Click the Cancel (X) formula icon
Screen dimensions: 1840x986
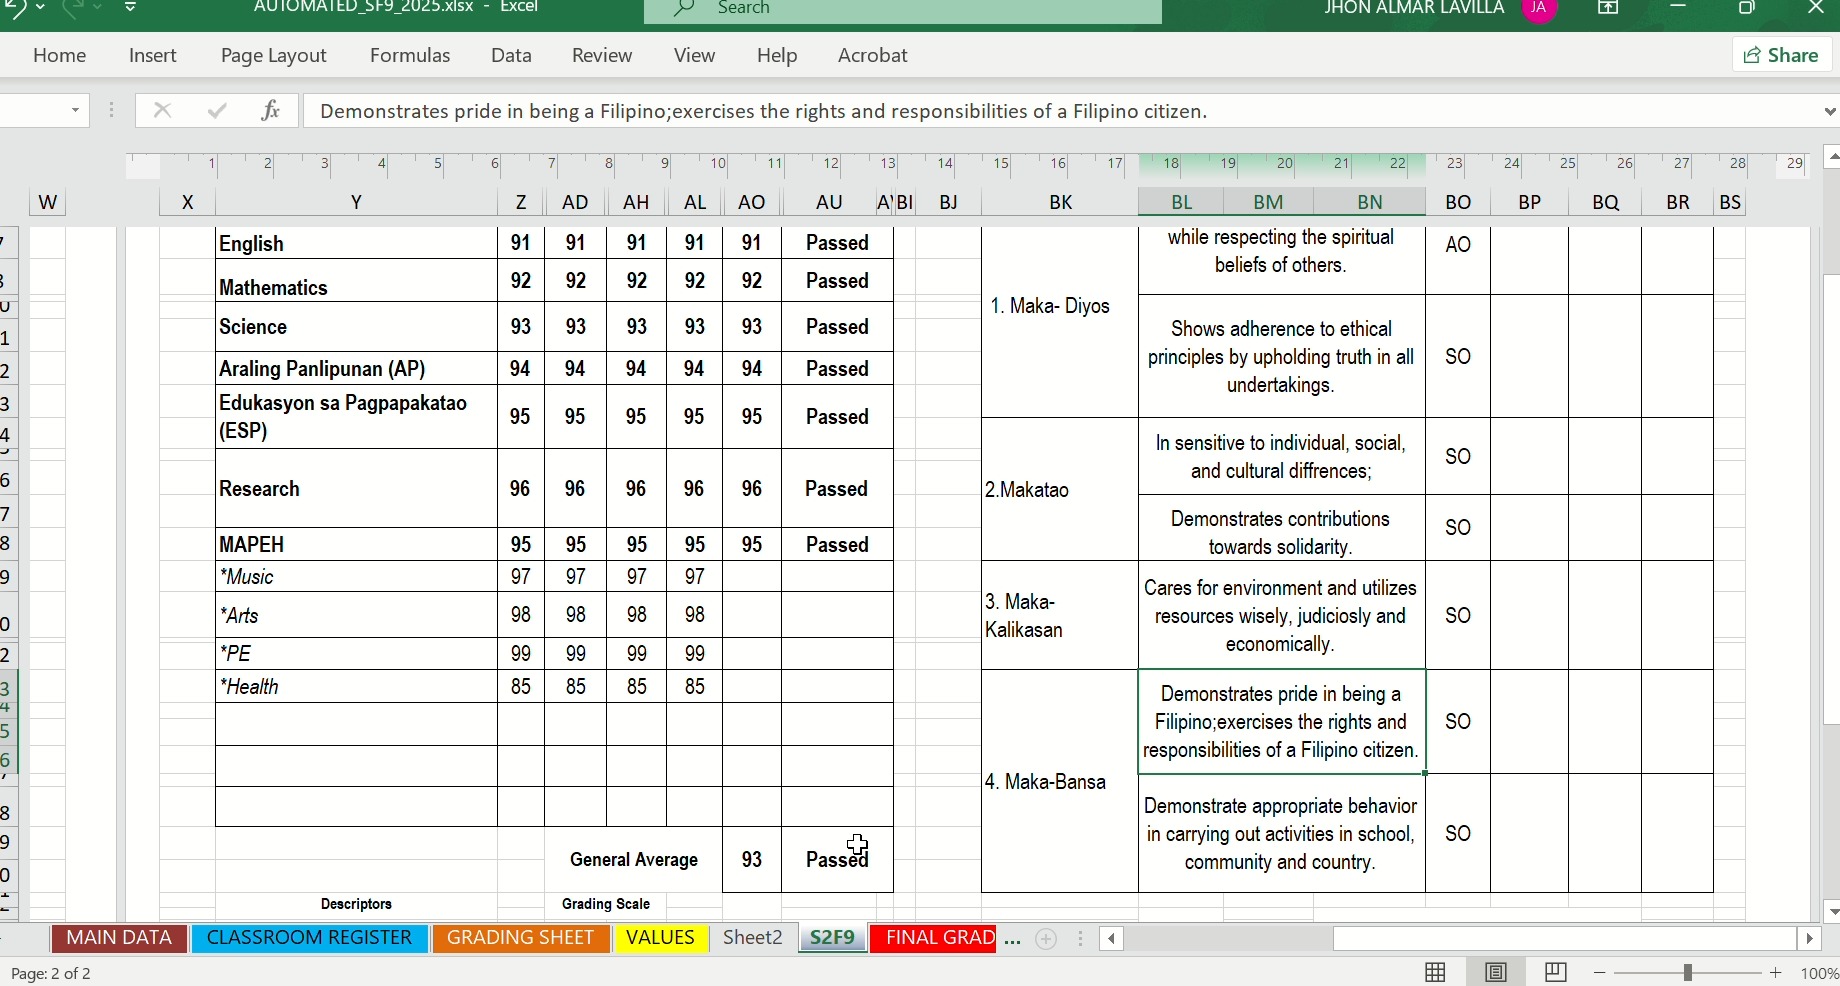[162, 111]
